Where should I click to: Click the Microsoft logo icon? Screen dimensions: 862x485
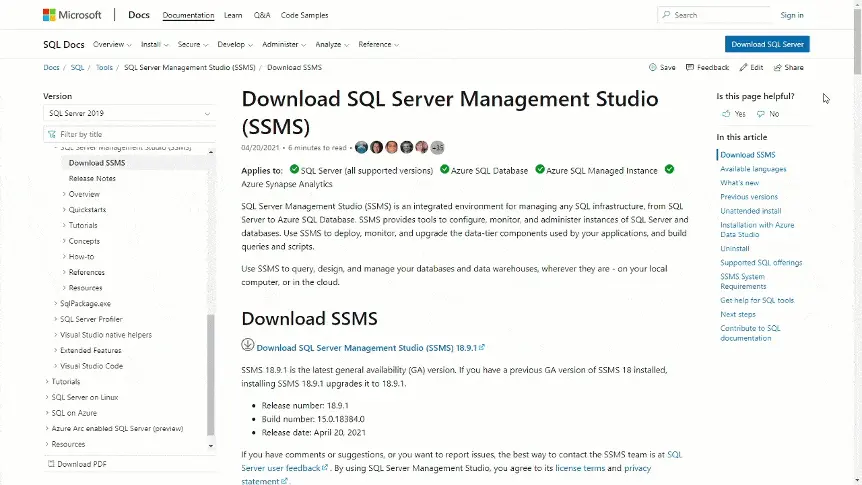click(x=49, y=15)
